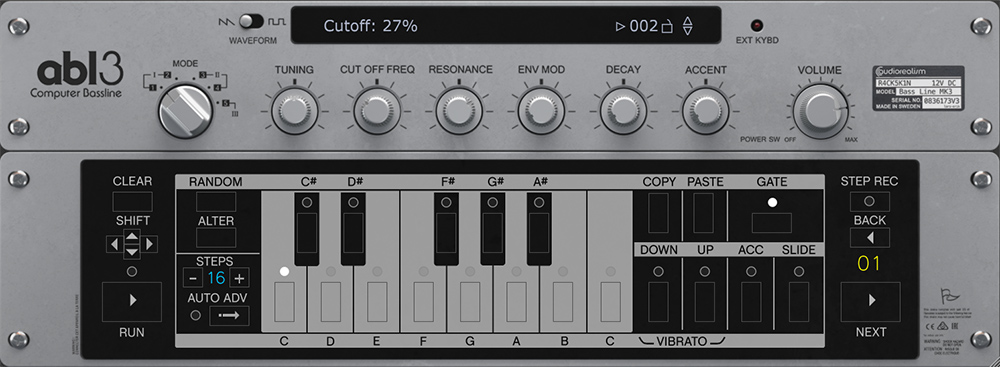1000x367 pixels.
Task: Click the pattern number 002
Action: pyautogui.click(x=643, y=26)
